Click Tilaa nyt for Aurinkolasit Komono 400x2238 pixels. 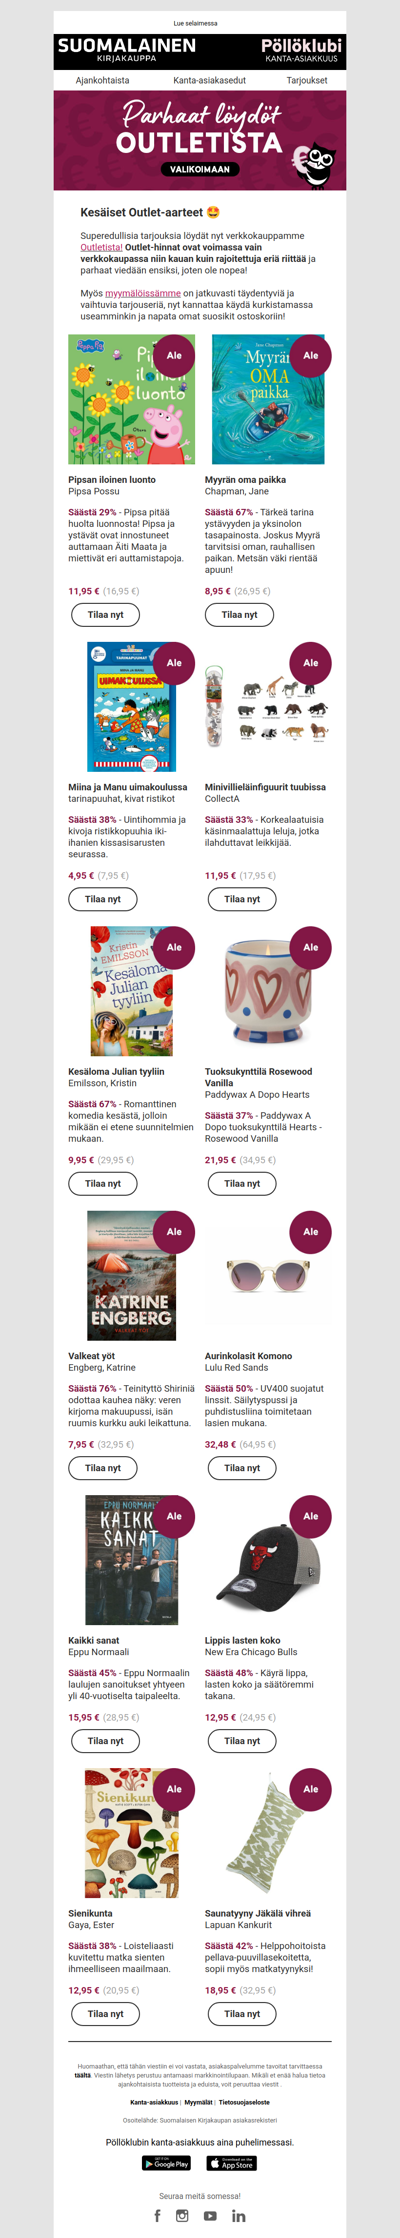tap(242, 1468)
